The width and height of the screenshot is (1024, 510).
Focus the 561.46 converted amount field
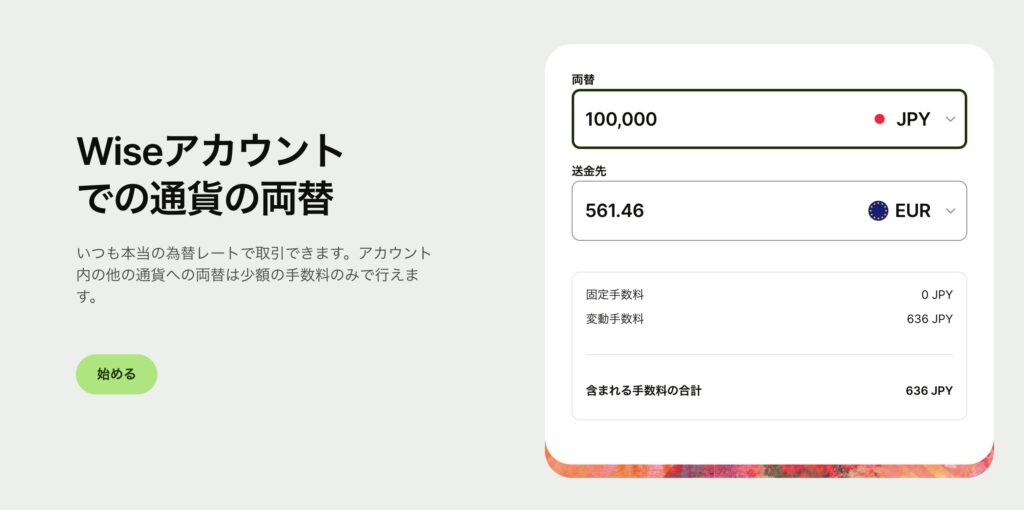tap(700, 211)
